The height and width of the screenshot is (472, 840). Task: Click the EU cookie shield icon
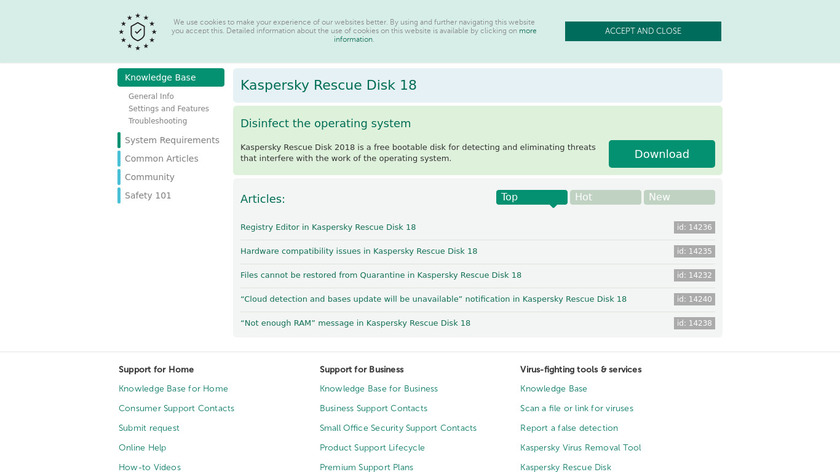138,32
